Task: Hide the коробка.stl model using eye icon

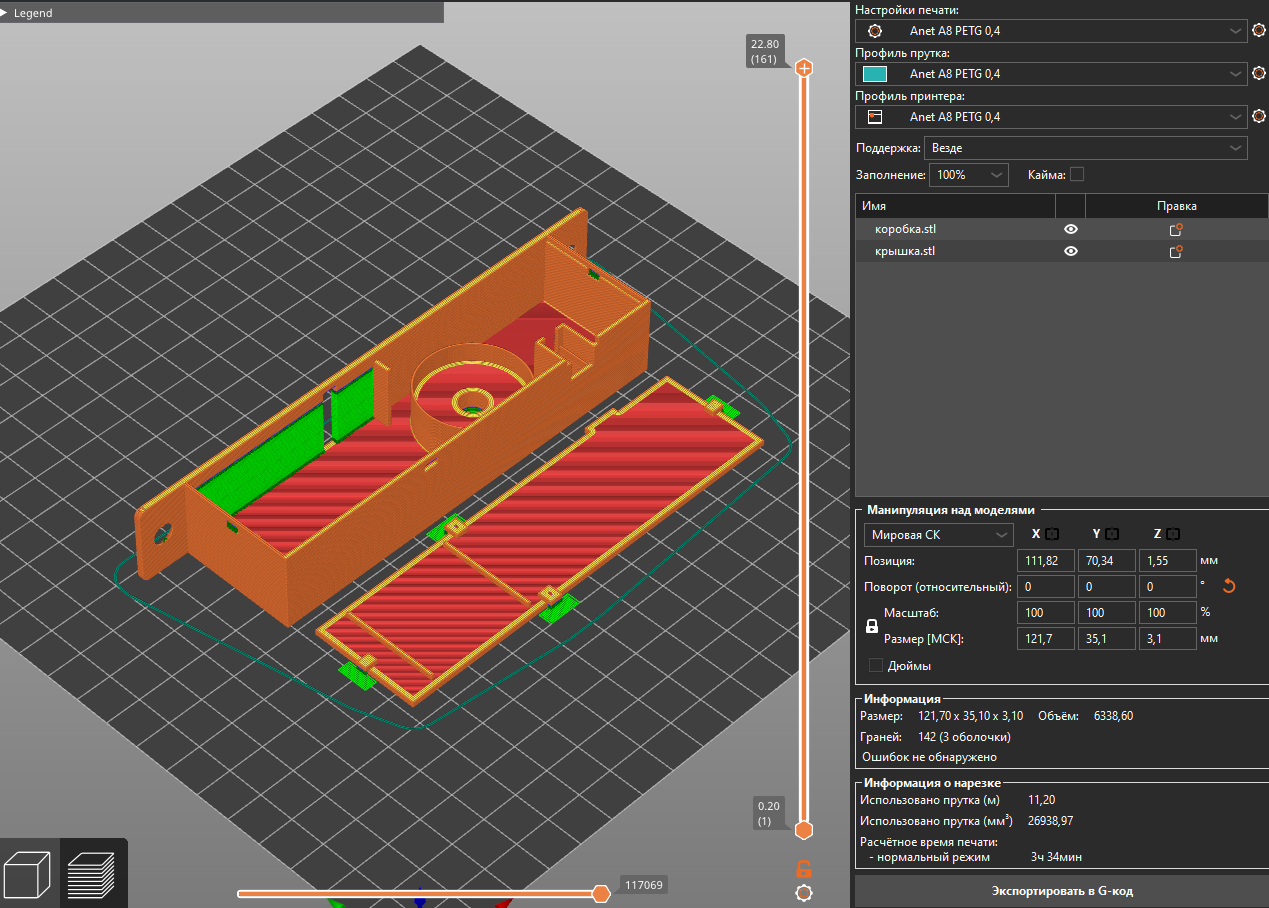Action: pyautogui.click(x=1070, y=229)
